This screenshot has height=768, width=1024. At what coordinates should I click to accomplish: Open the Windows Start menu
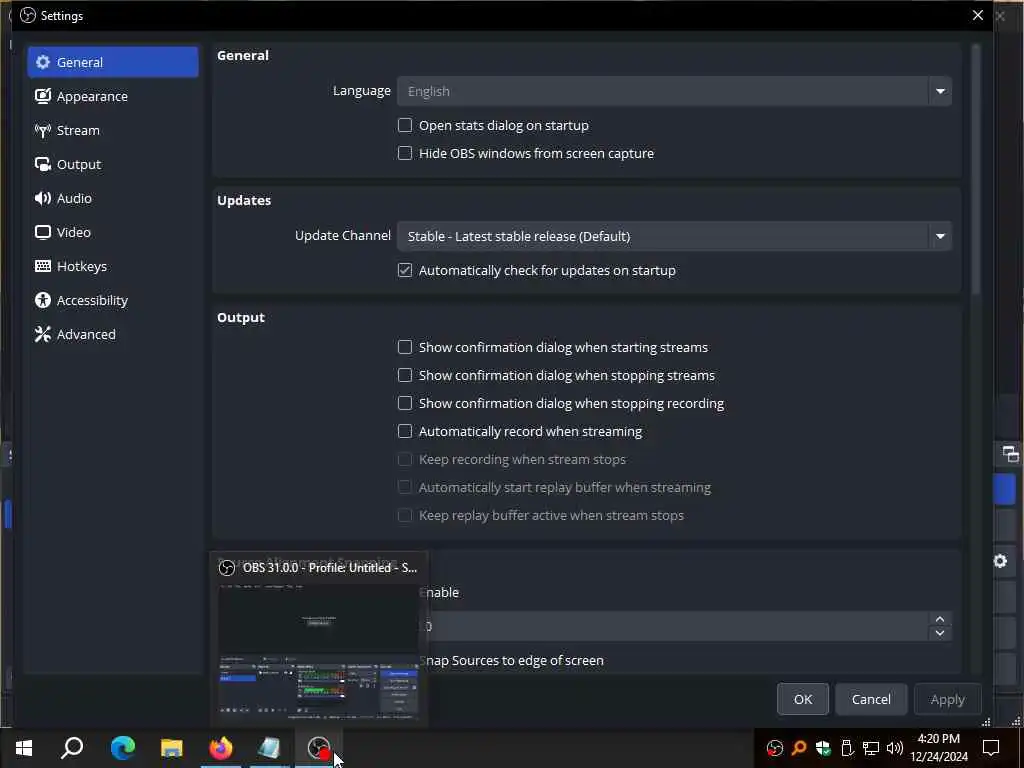click(24, 748)
